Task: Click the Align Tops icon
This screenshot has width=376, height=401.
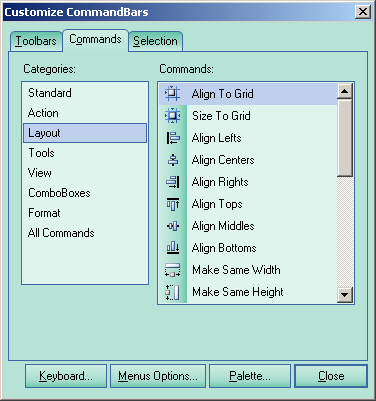Action: coord(173,204)
